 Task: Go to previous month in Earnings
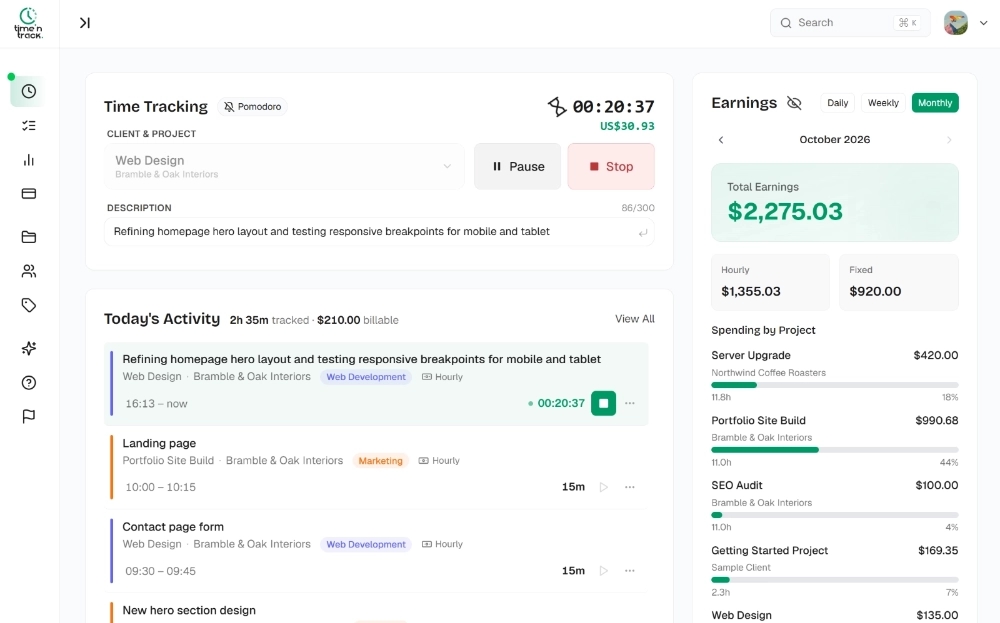[721, 140]
